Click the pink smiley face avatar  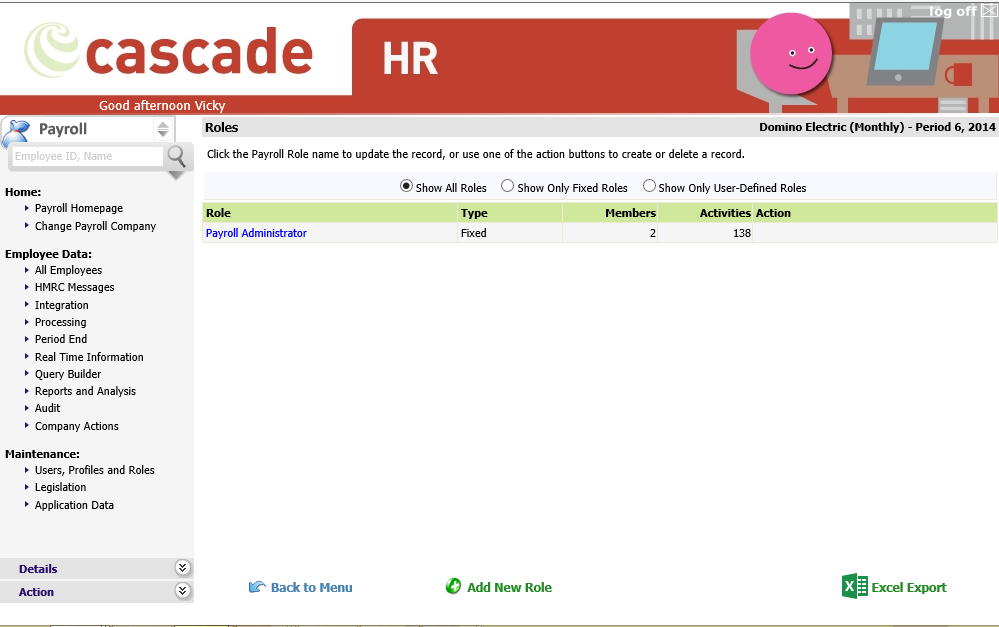[791, 54]
